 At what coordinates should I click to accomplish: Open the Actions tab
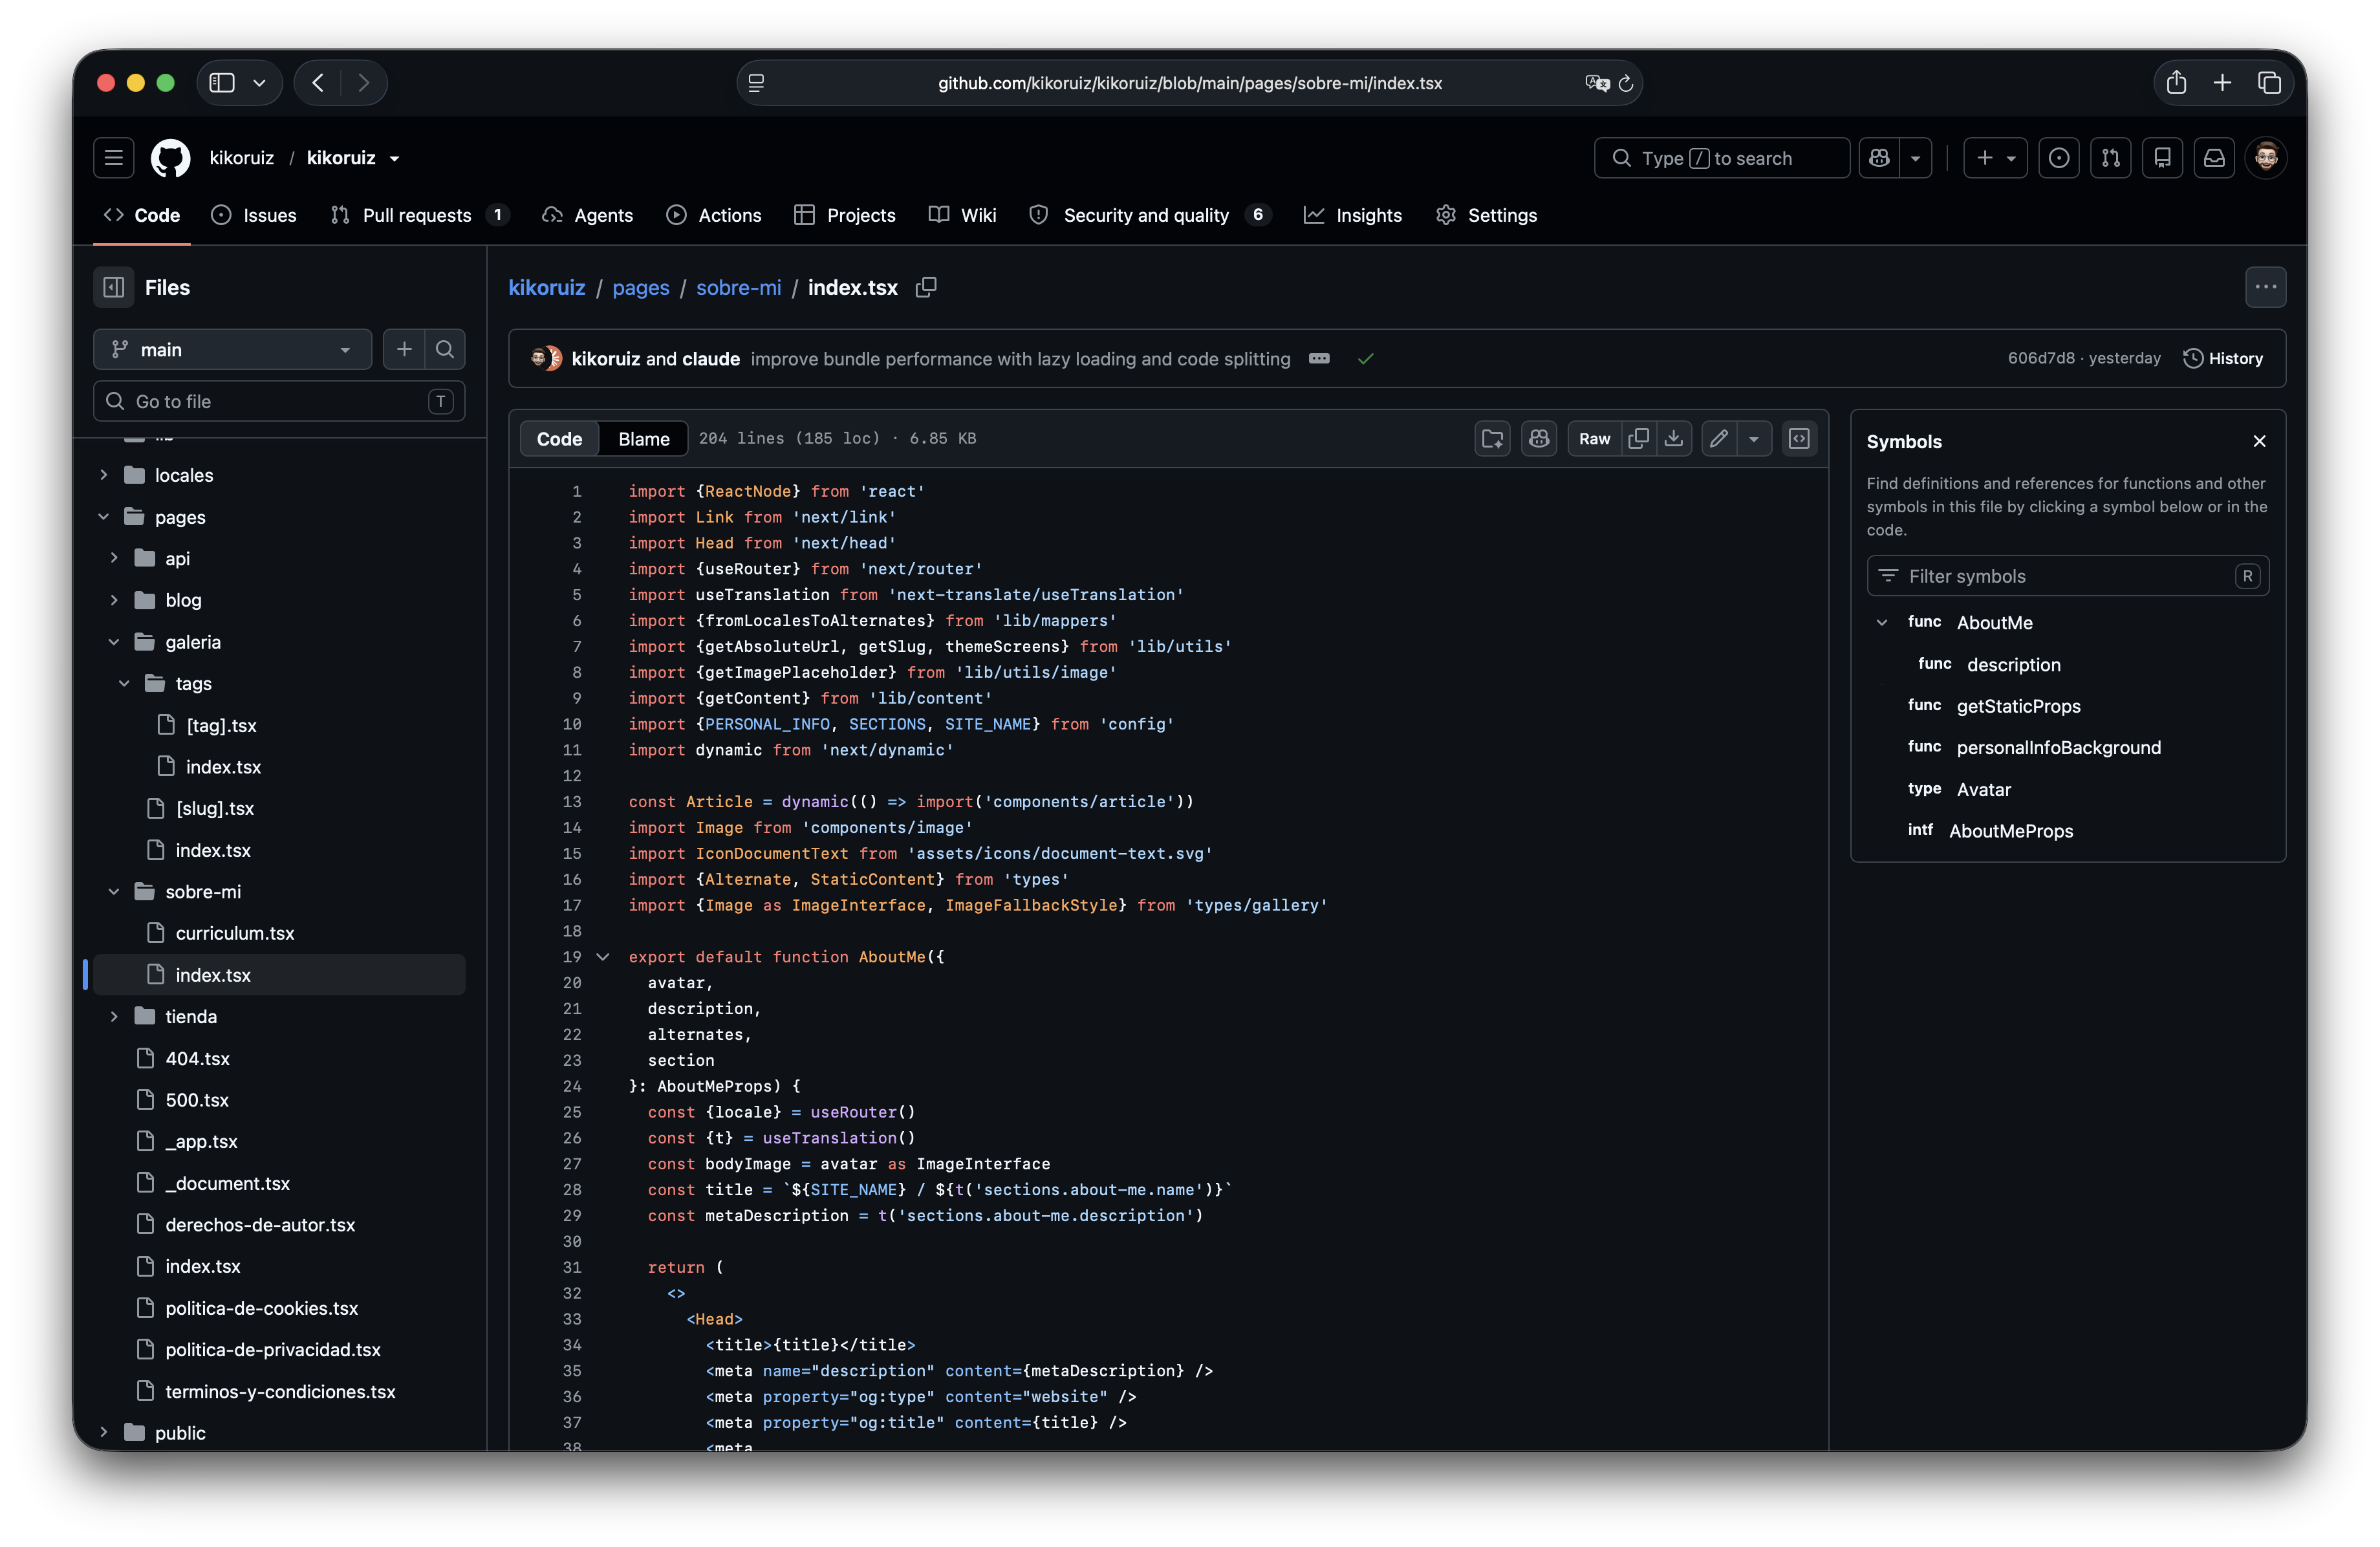pyautogui.click(x=714, y=215)
